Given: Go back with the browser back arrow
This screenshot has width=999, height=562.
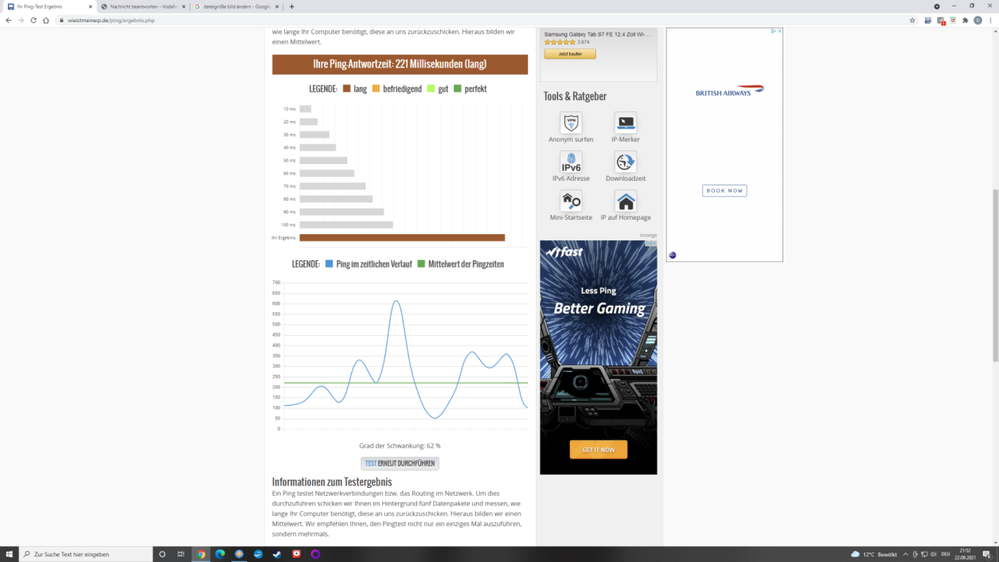Looking at the screenshot, I should click(8, 20).
